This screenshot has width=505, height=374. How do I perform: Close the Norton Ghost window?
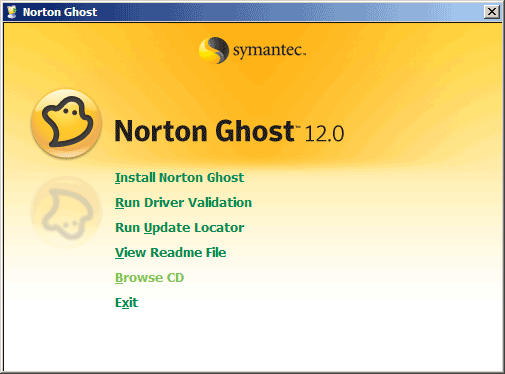pos(492,12)
